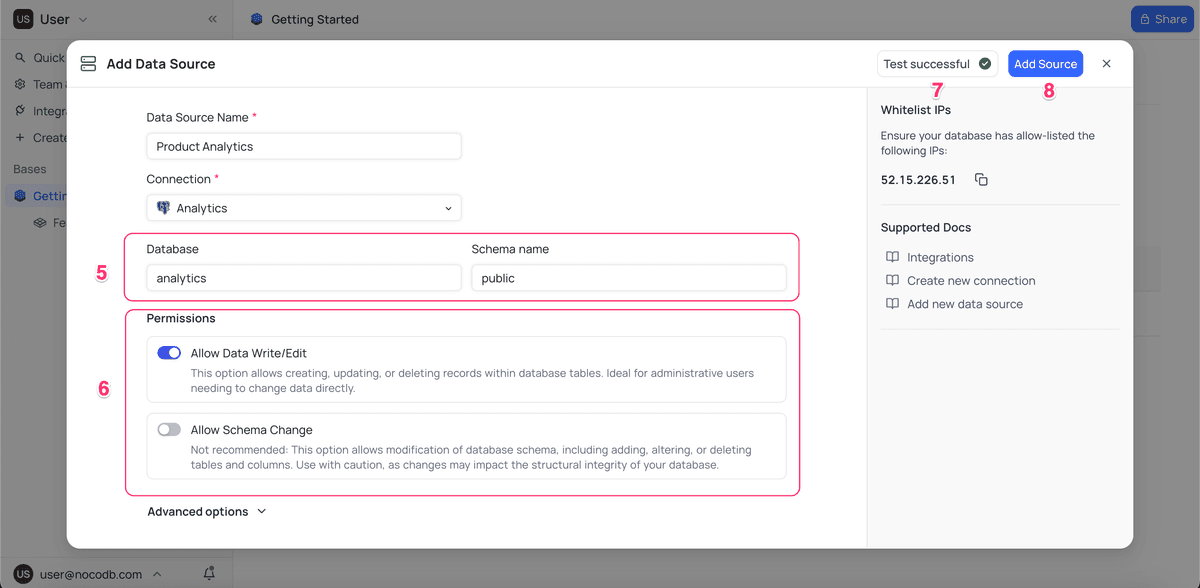
Task: Click the sidebar collapse double-chevron icon
Action: click(x=212, y=18)
